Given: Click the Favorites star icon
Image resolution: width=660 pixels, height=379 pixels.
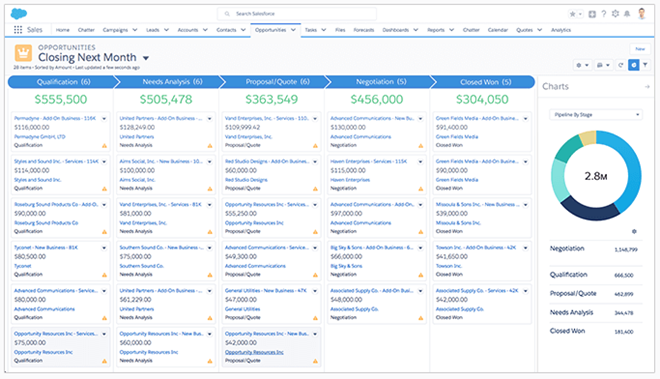Looking at the screenshot, I should [572, 14].
